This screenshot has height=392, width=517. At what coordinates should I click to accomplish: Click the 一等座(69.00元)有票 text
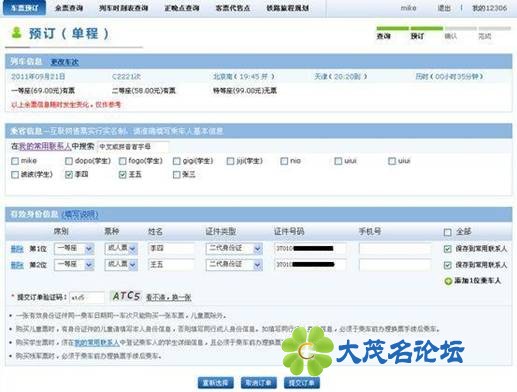coord(43,91)
